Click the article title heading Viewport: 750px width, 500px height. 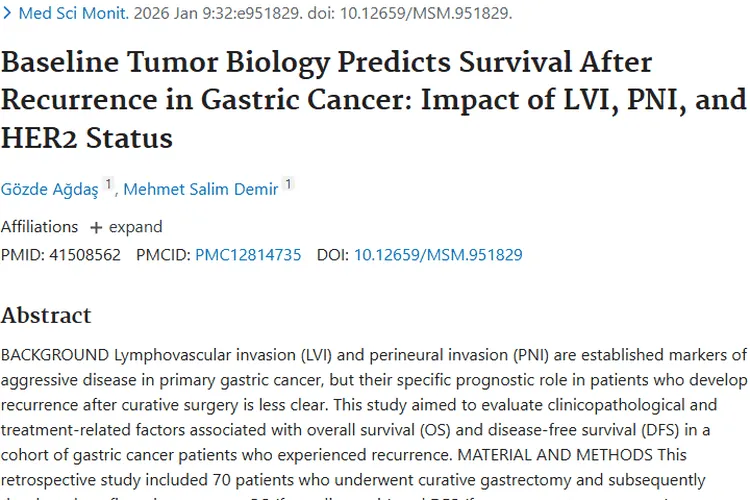pos(373,99)
